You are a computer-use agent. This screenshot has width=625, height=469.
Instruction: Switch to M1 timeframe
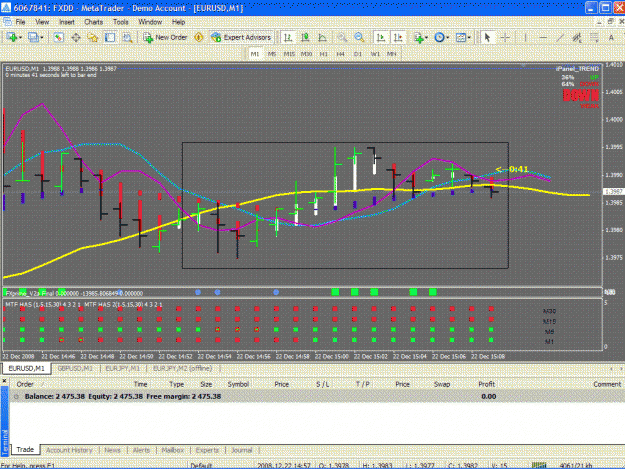point(255,54)
